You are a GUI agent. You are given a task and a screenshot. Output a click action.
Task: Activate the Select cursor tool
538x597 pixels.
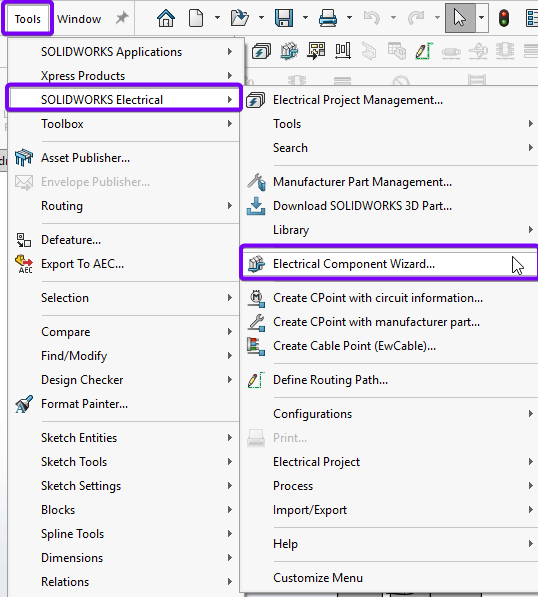point(460,18)
